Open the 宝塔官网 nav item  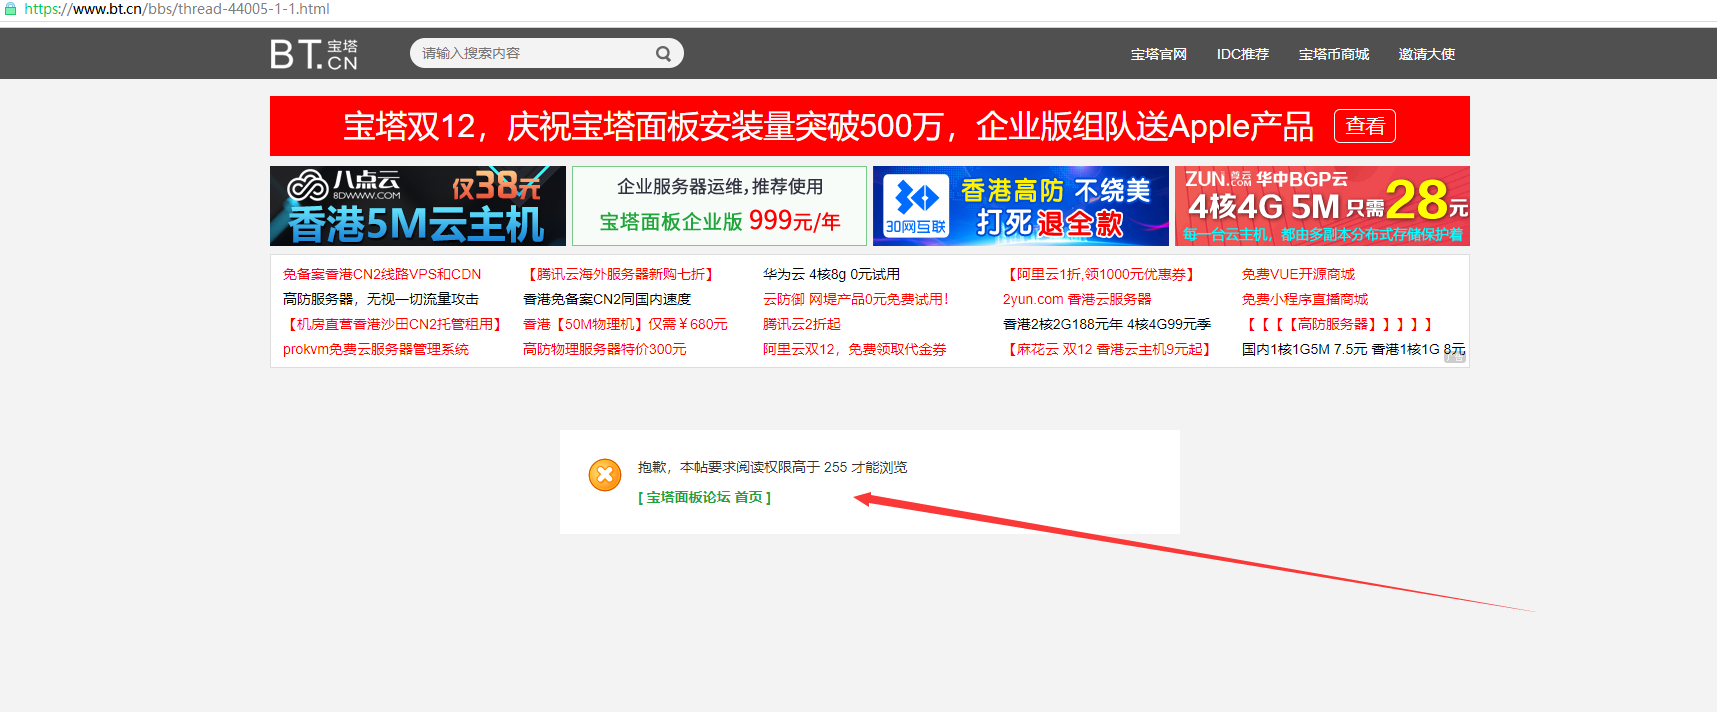coord(1159,54)
